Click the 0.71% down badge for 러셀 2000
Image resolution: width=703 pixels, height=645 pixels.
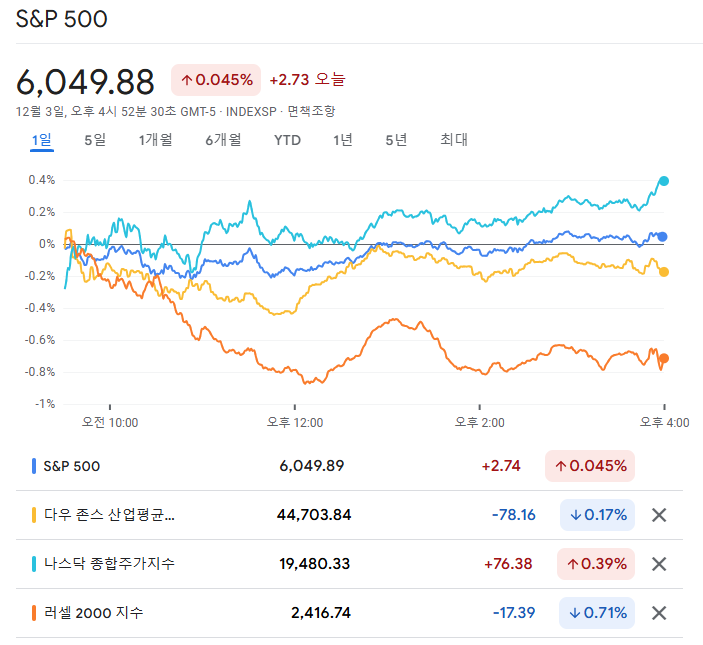pyautogui.click(x=597, y=613)
